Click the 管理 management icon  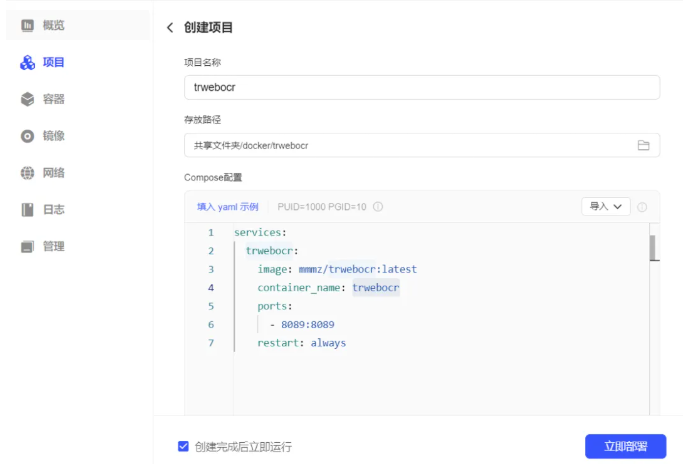pyautogui.click(x=28, y=246)
